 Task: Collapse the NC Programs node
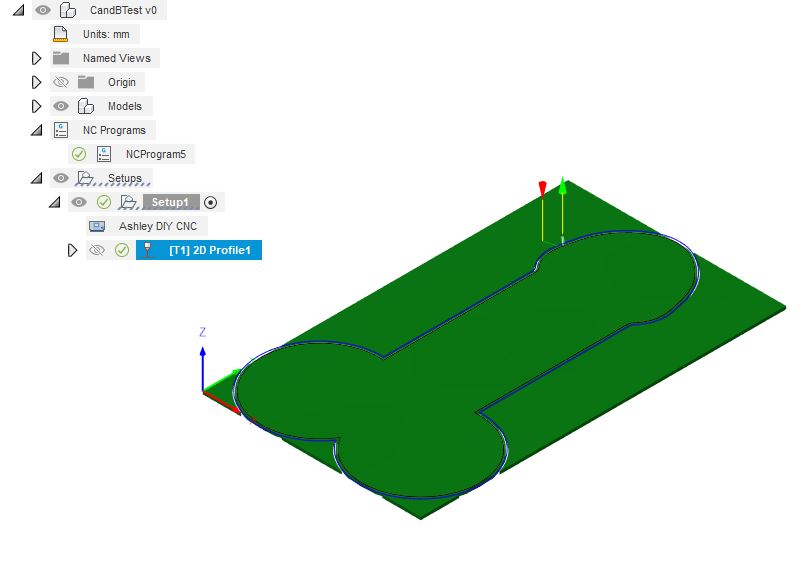36,130
